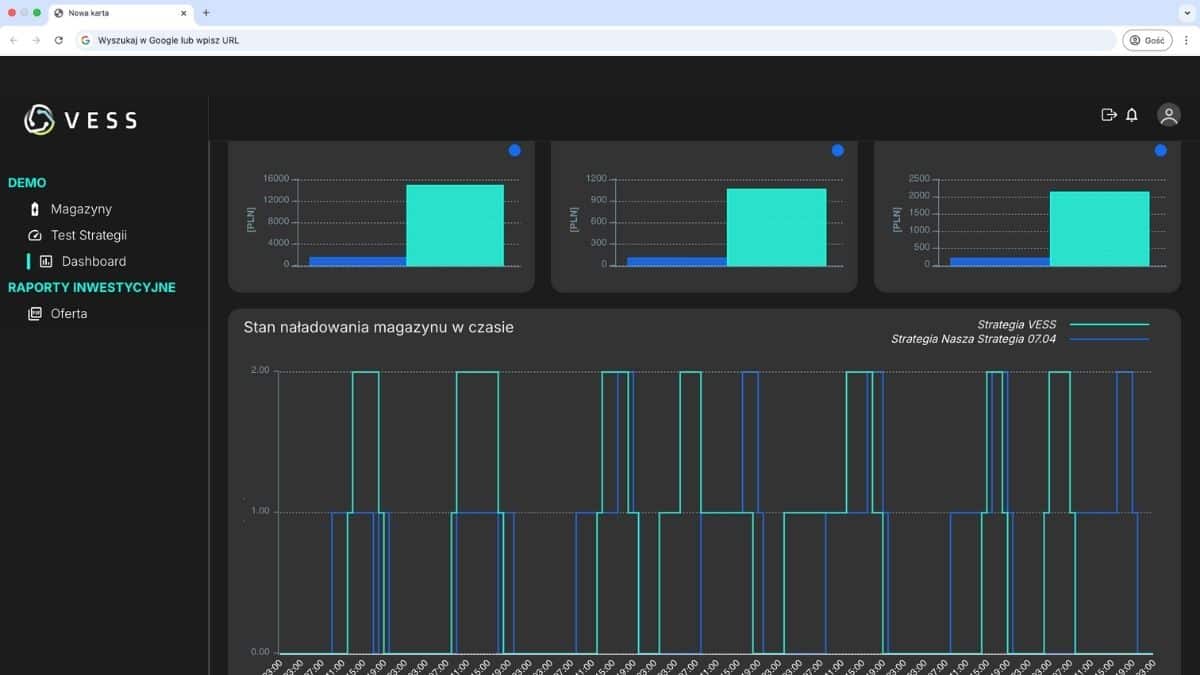
Task: Click the blue dot in the 1200 chart card
Action: pyautogui.click(x=837, y=150)
